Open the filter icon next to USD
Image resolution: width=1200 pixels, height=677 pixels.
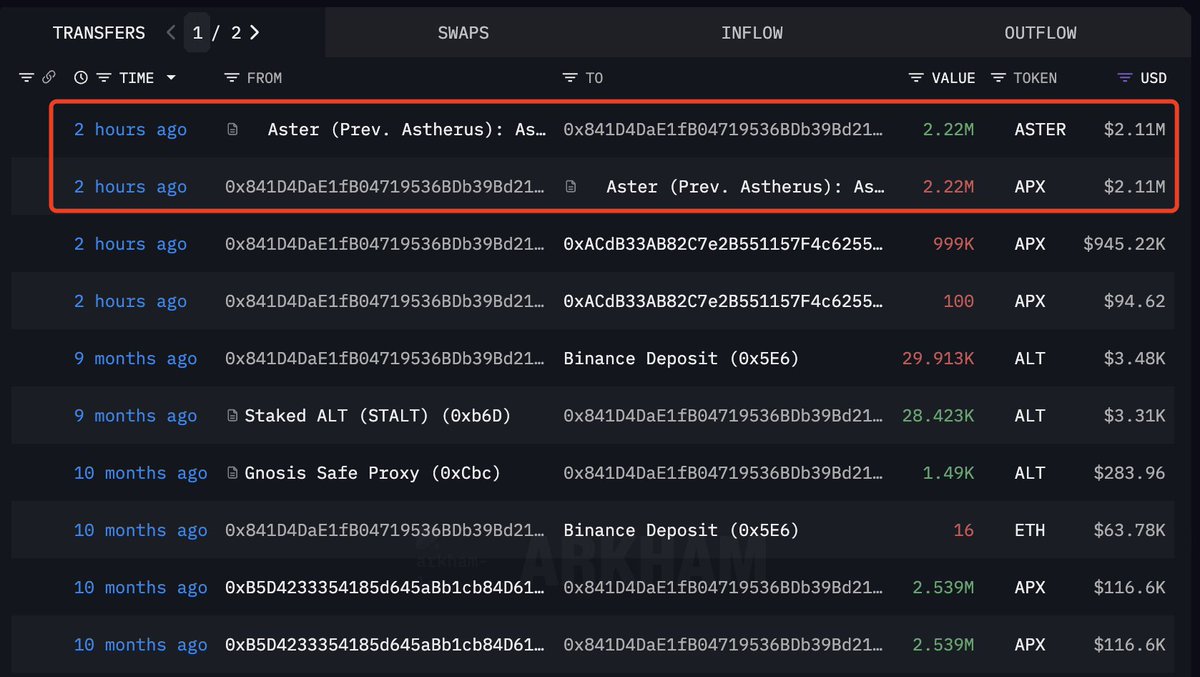click(x=1125, y=78)
